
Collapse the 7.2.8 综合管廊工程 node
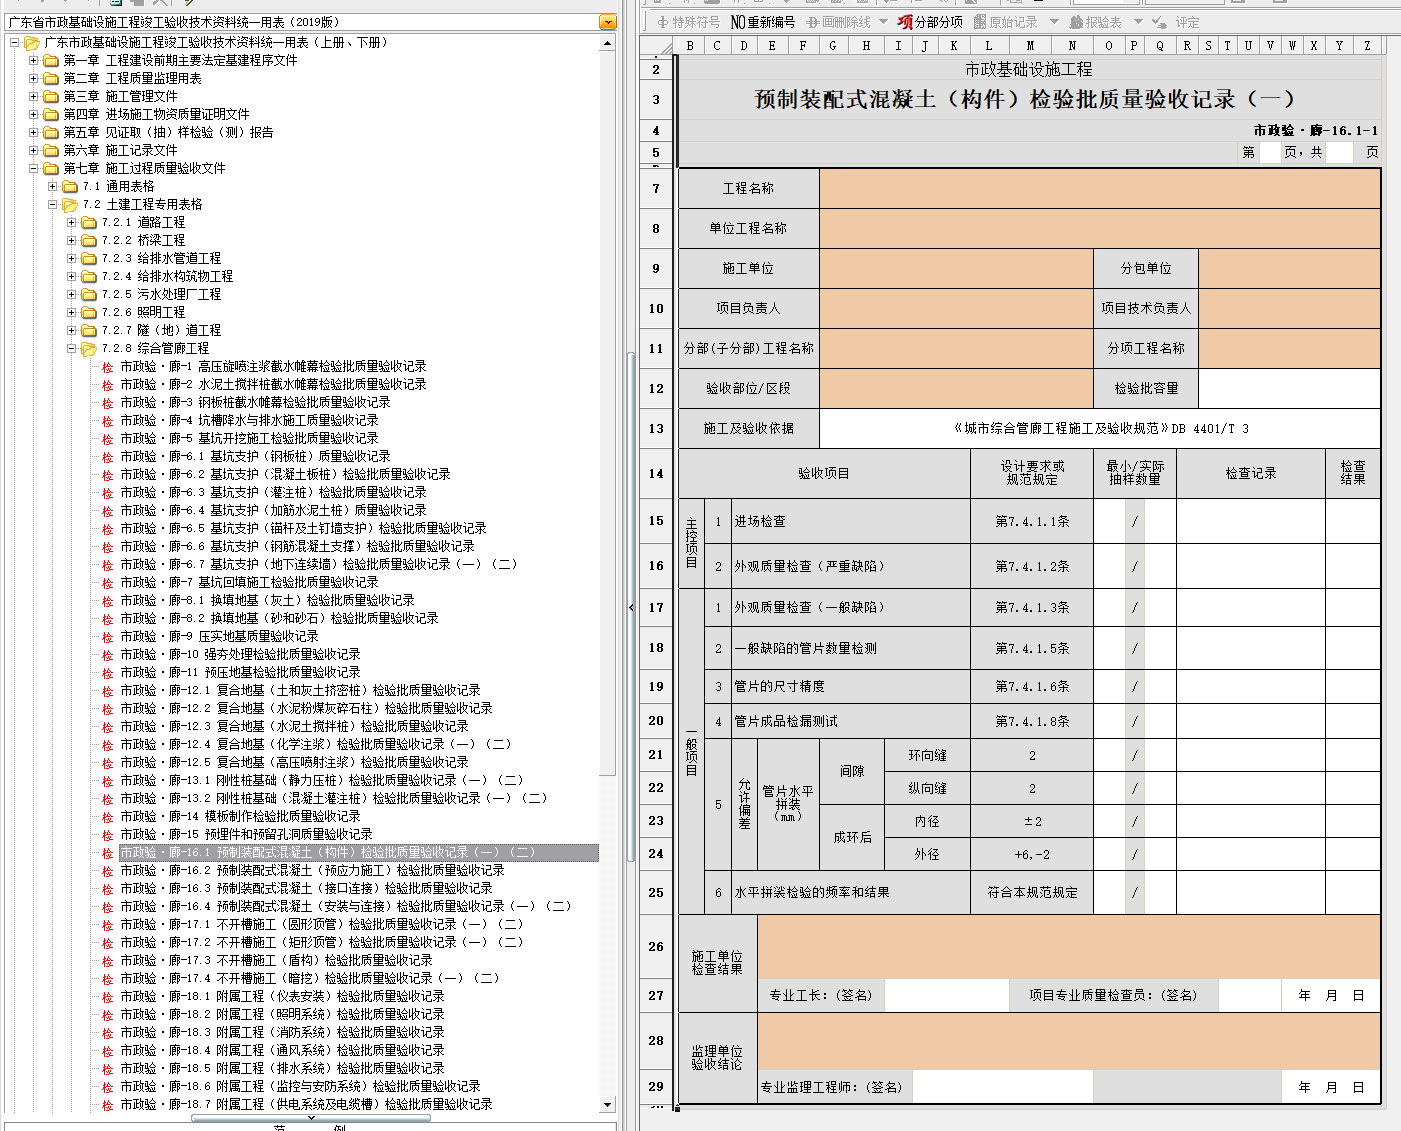point(71,349)
